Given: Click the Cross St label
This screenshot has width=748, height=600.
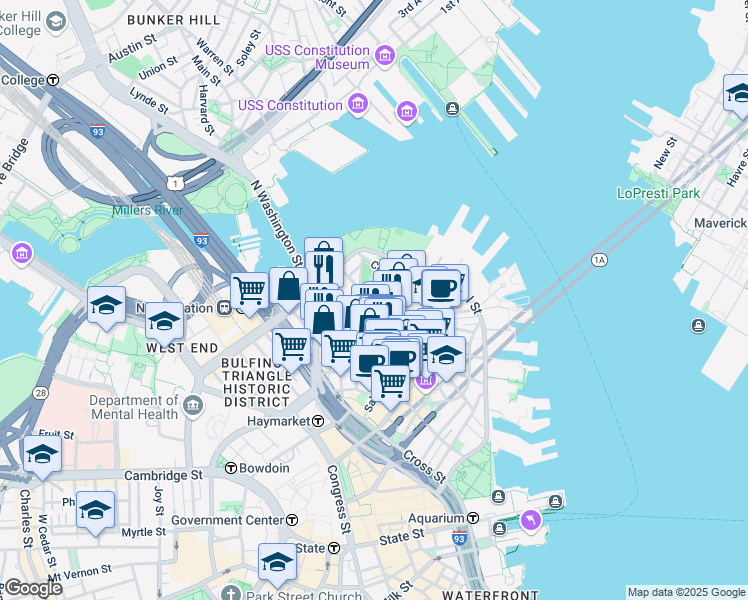Looking at the screenshot, I should 424,466.
